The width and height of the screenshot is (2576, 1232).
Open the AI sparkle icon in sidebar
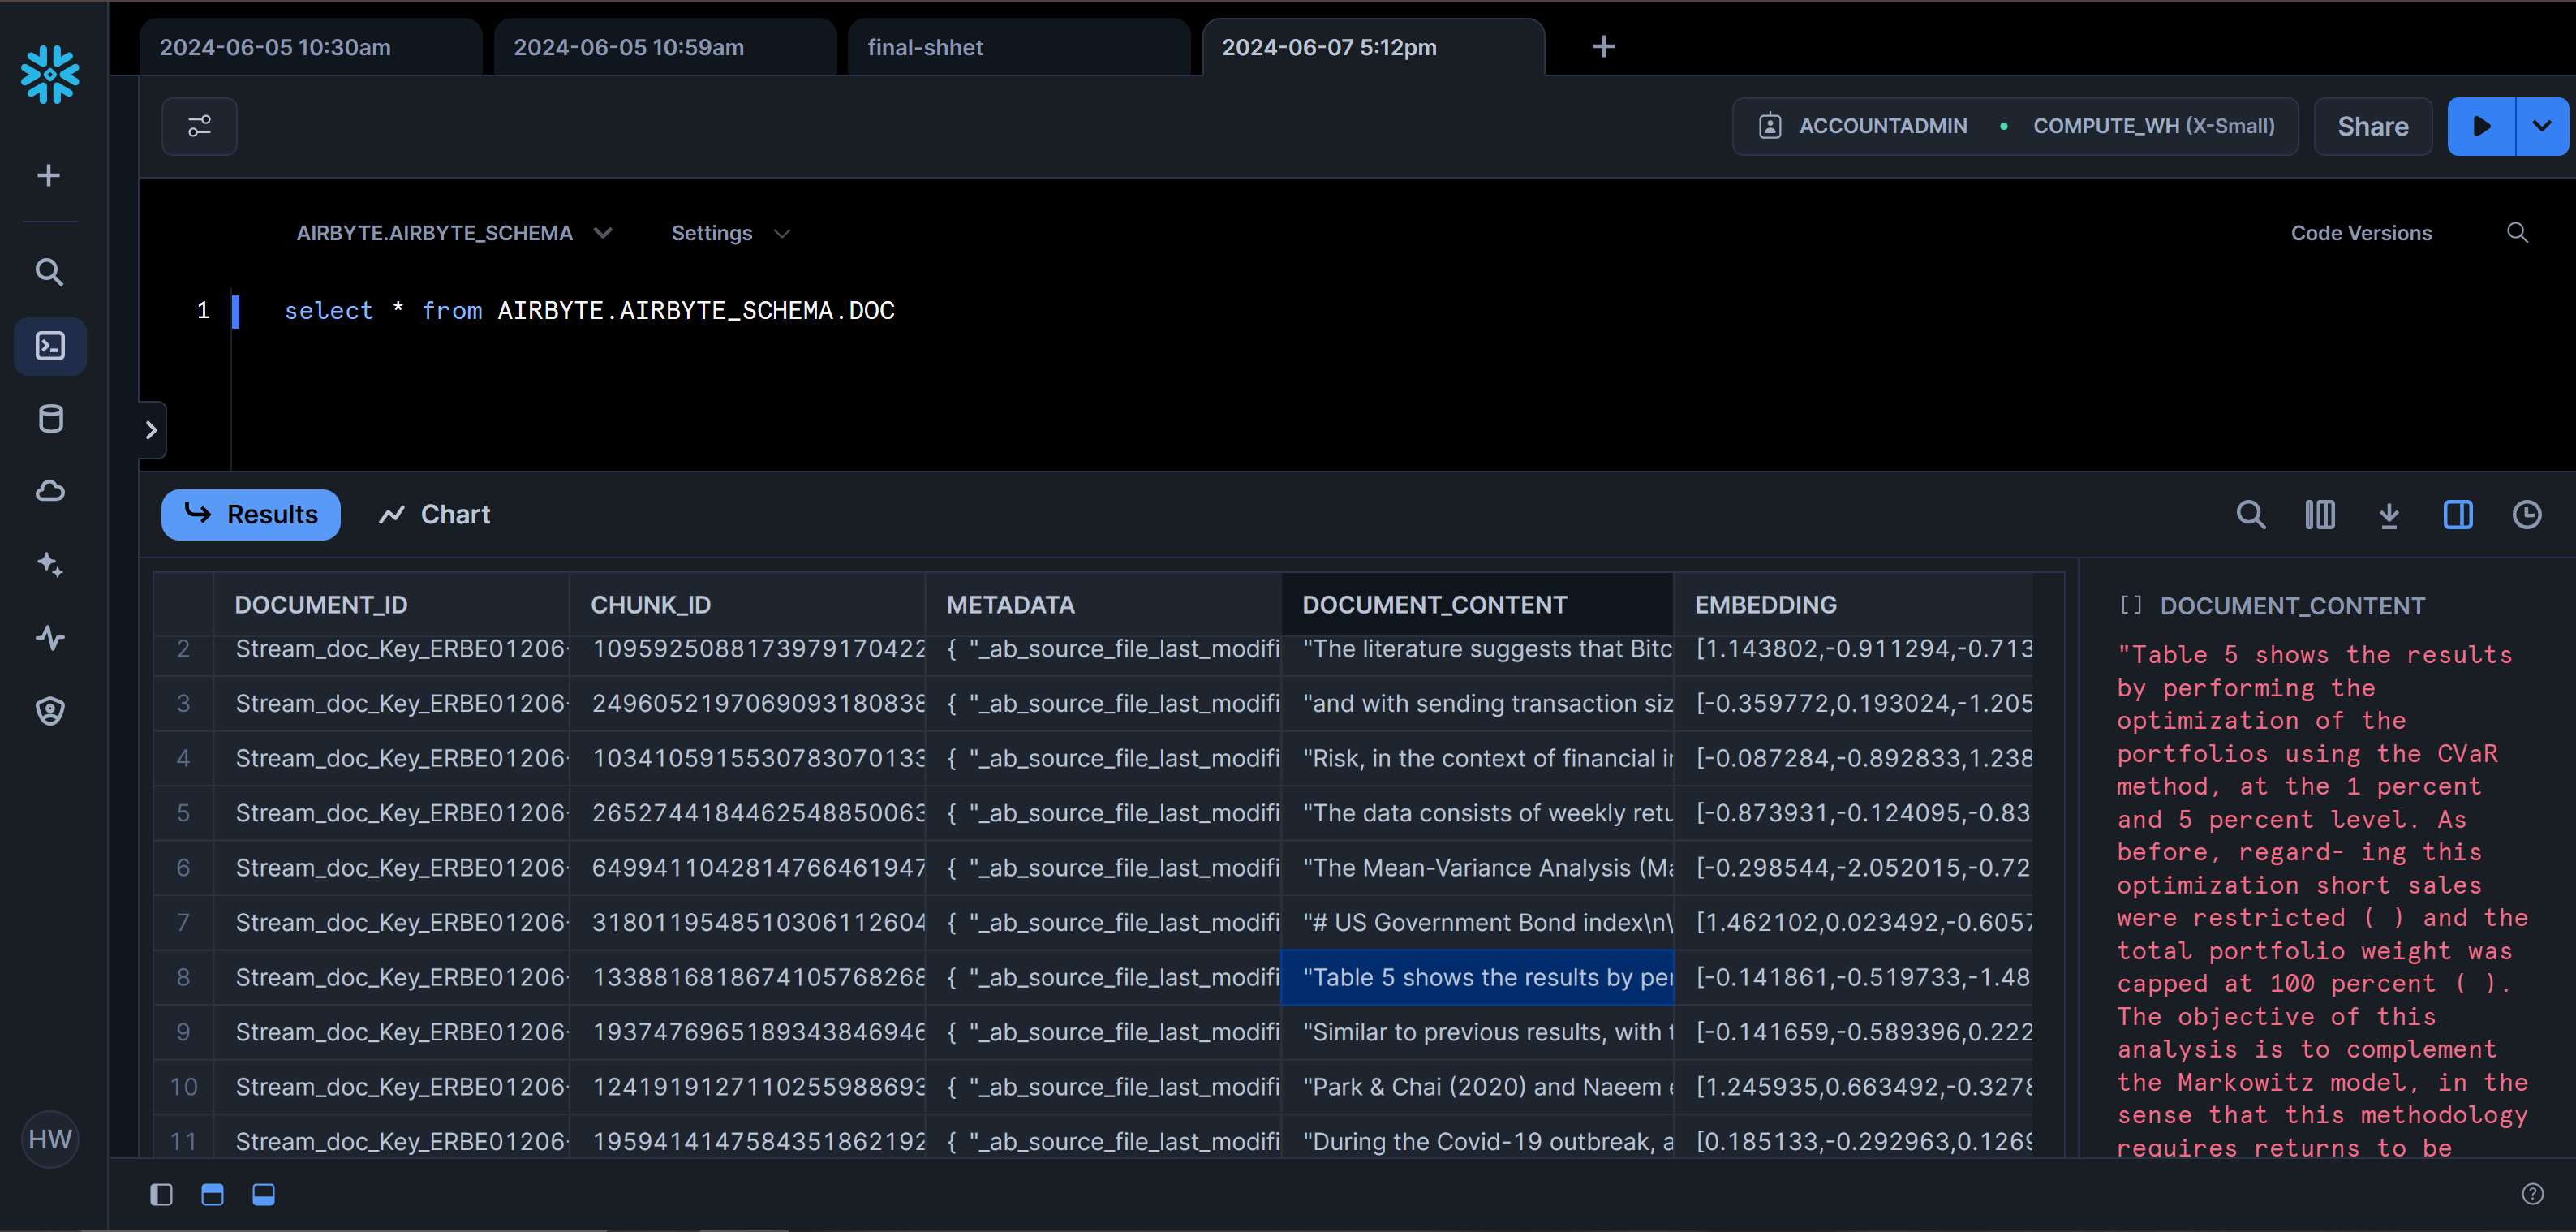pyautogui.click(x=50, y=565)
